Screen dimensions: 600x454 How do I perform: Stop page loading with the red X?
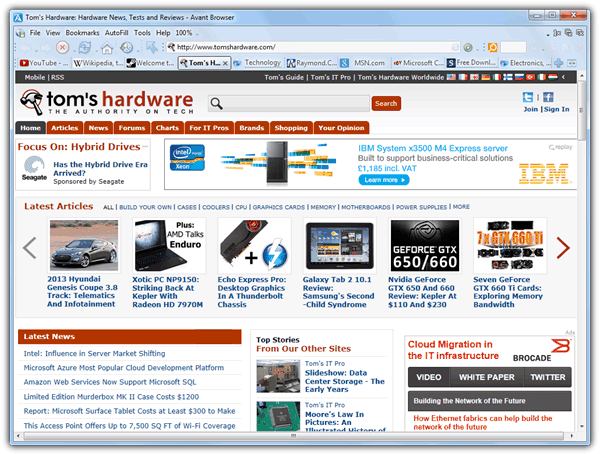pos(62,47)
